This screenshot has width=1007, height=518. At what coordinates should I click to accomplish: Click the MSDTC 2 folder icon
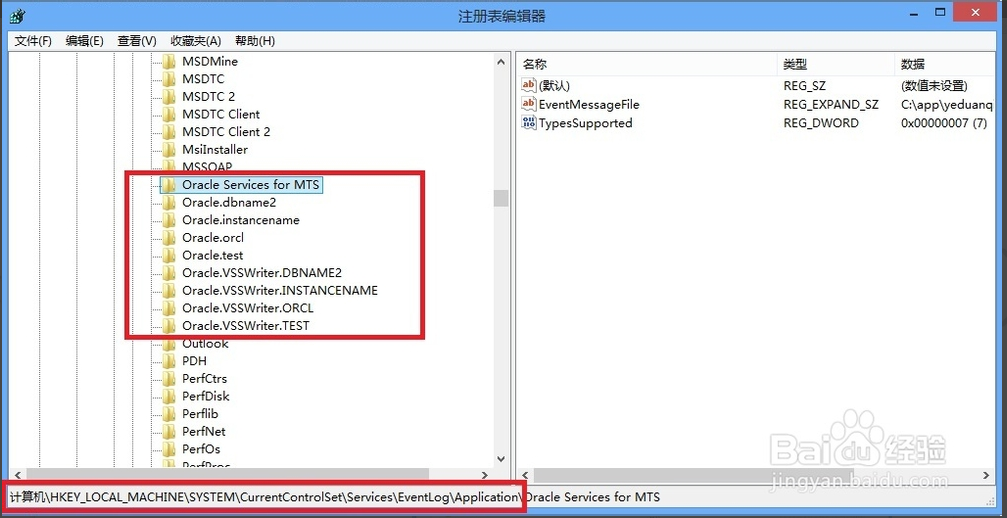pyautogui.click(x=169, y=97)
